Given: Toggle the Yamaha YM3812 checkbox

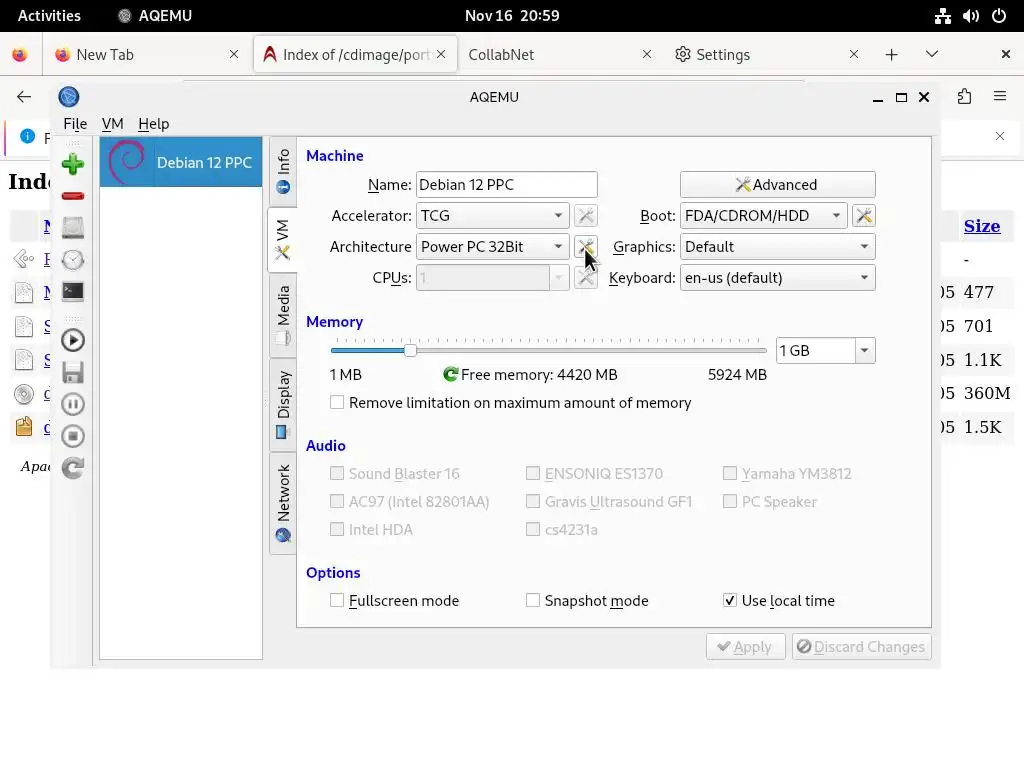Looking at the screenshot, I should [730, 473].
